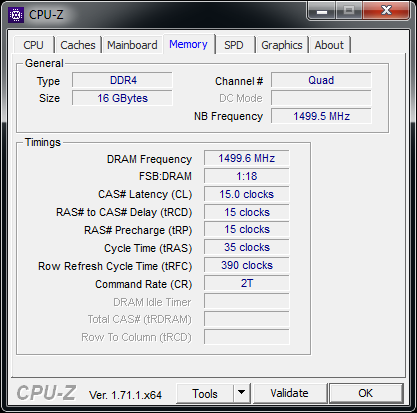Image resolution: width=417 pixels, height=413 pixels.
Task: Close the CPU-Z window
Action: click(x=386, y=11)
